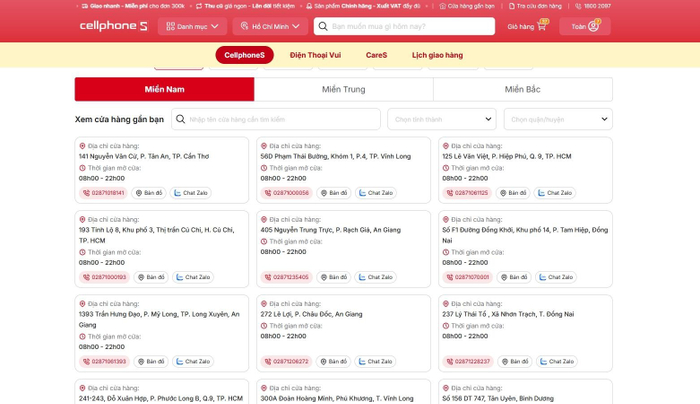Chat Zalo with 237 Lý Thái Tổ store

pos(557,362)
